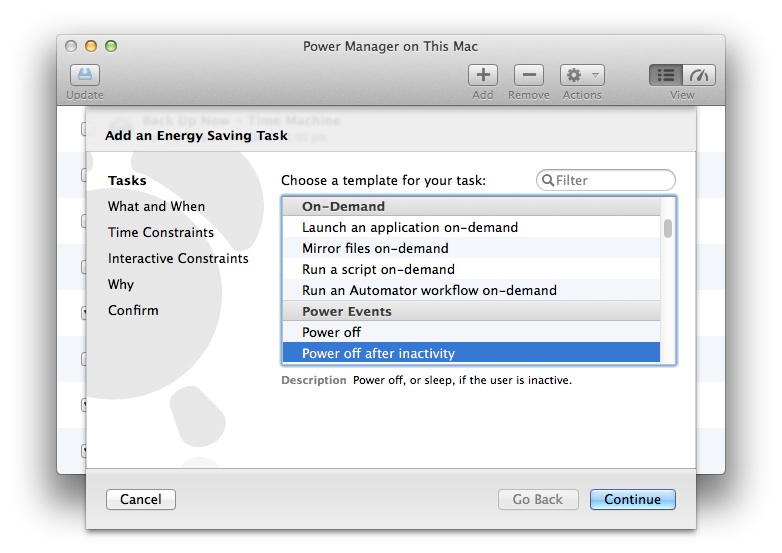Switch to list view icon

pyautogui.click(x=665, y=75)
